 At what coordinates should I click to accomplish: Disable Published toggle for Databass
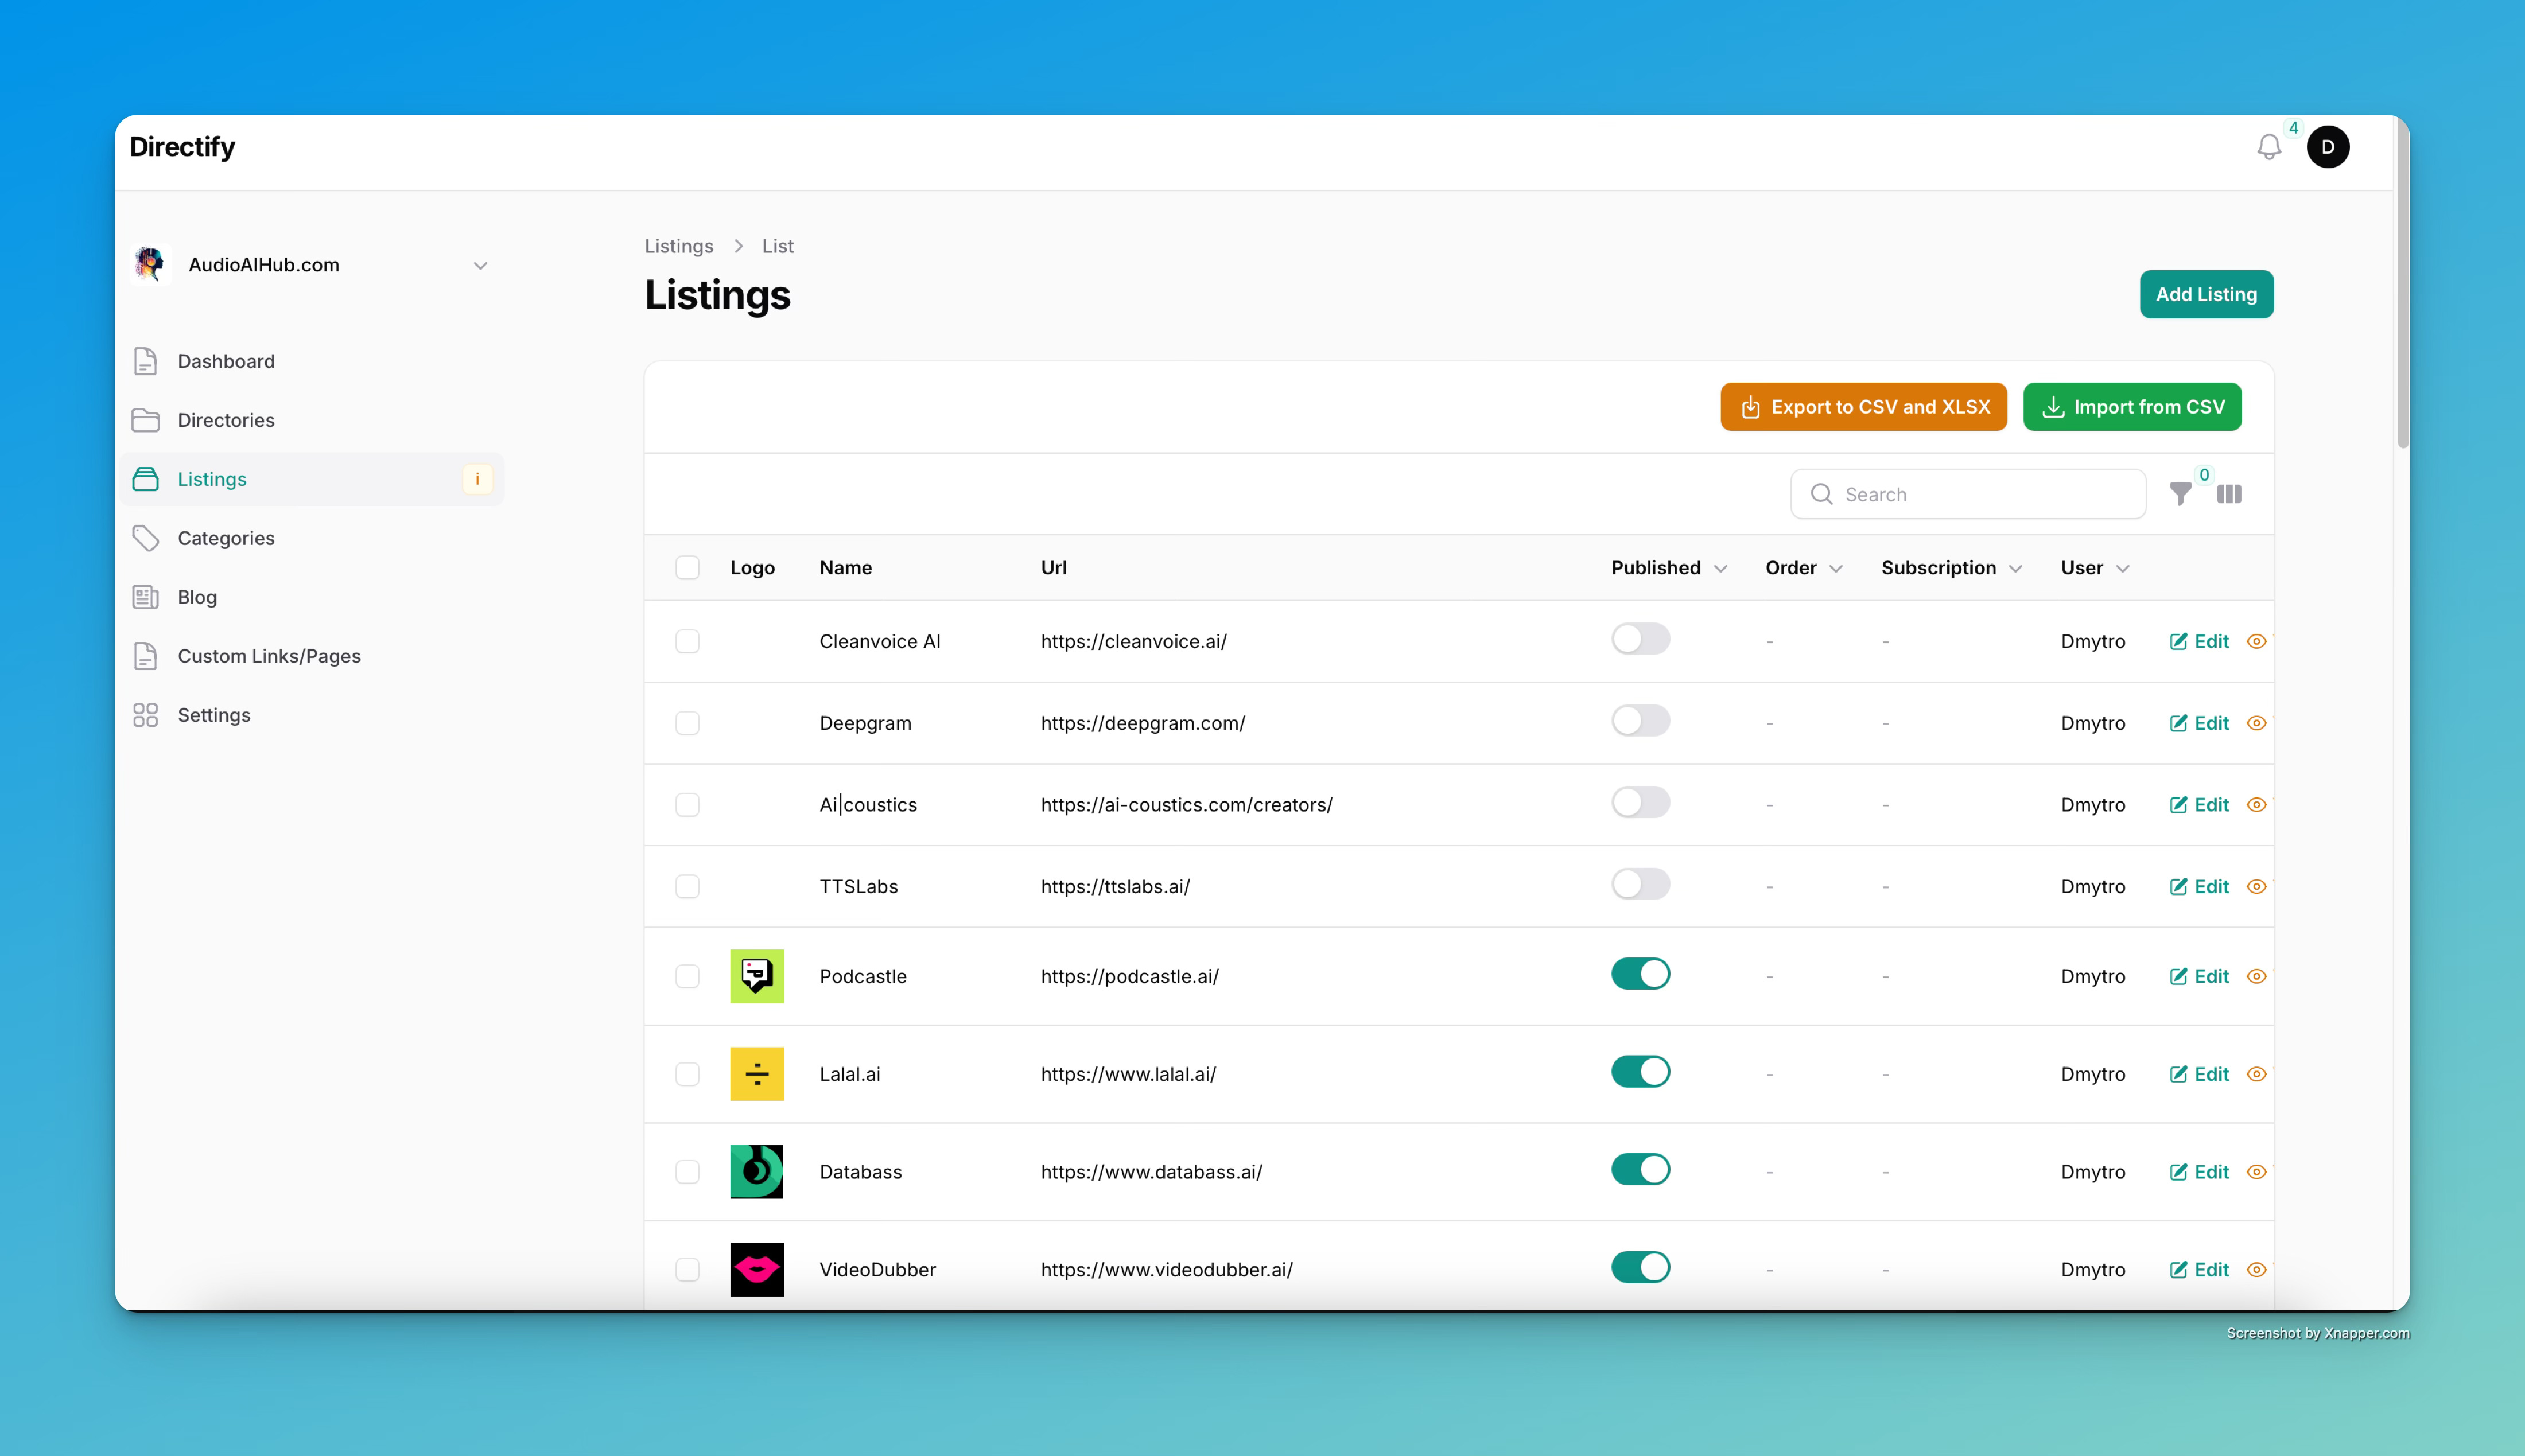(1640, 1170)
